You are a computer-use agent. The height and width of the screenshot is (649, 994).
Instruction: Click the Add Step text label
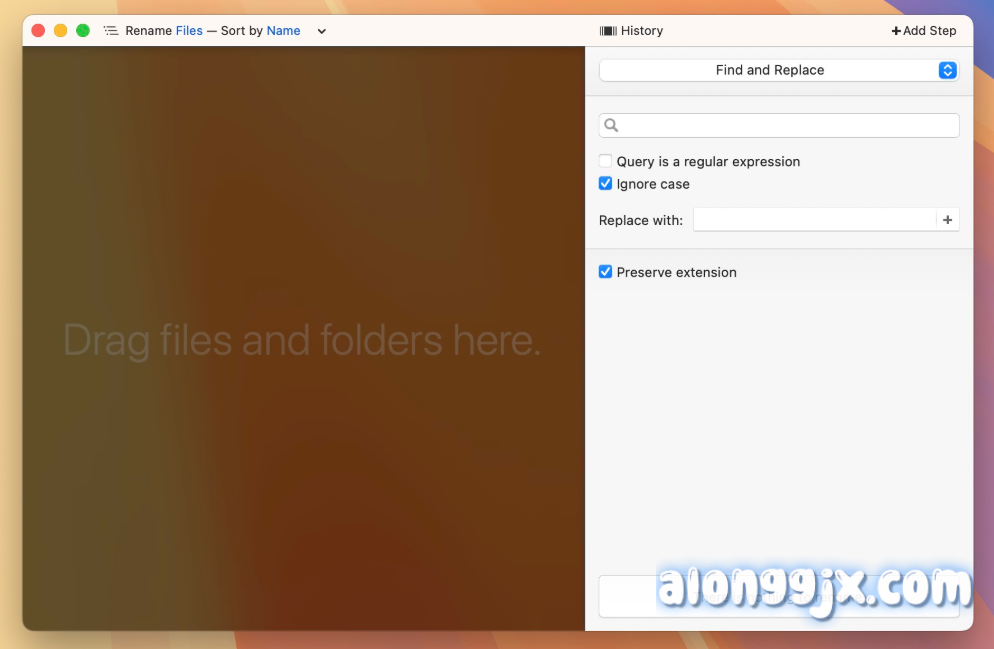click(930, 31)
